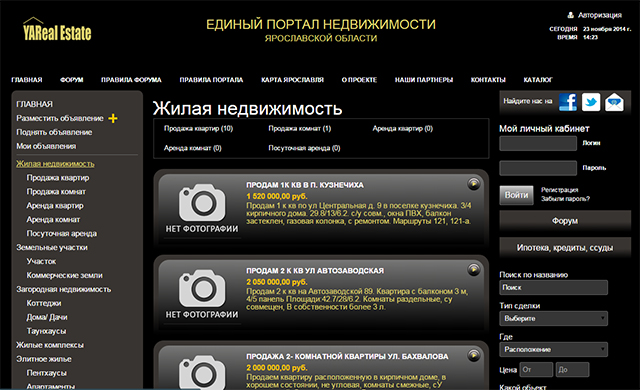Click the user icon next to Авторизация
Viewport: 640px width, 390px height.
pyautogui.click(x=571, y=15)
